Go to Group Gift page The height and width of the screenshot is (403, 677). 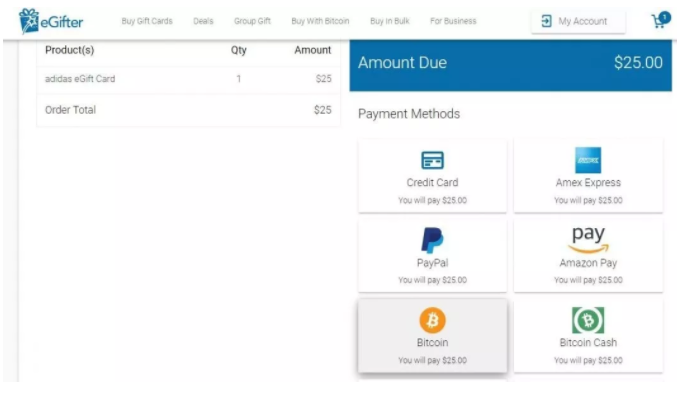[252, 21]
